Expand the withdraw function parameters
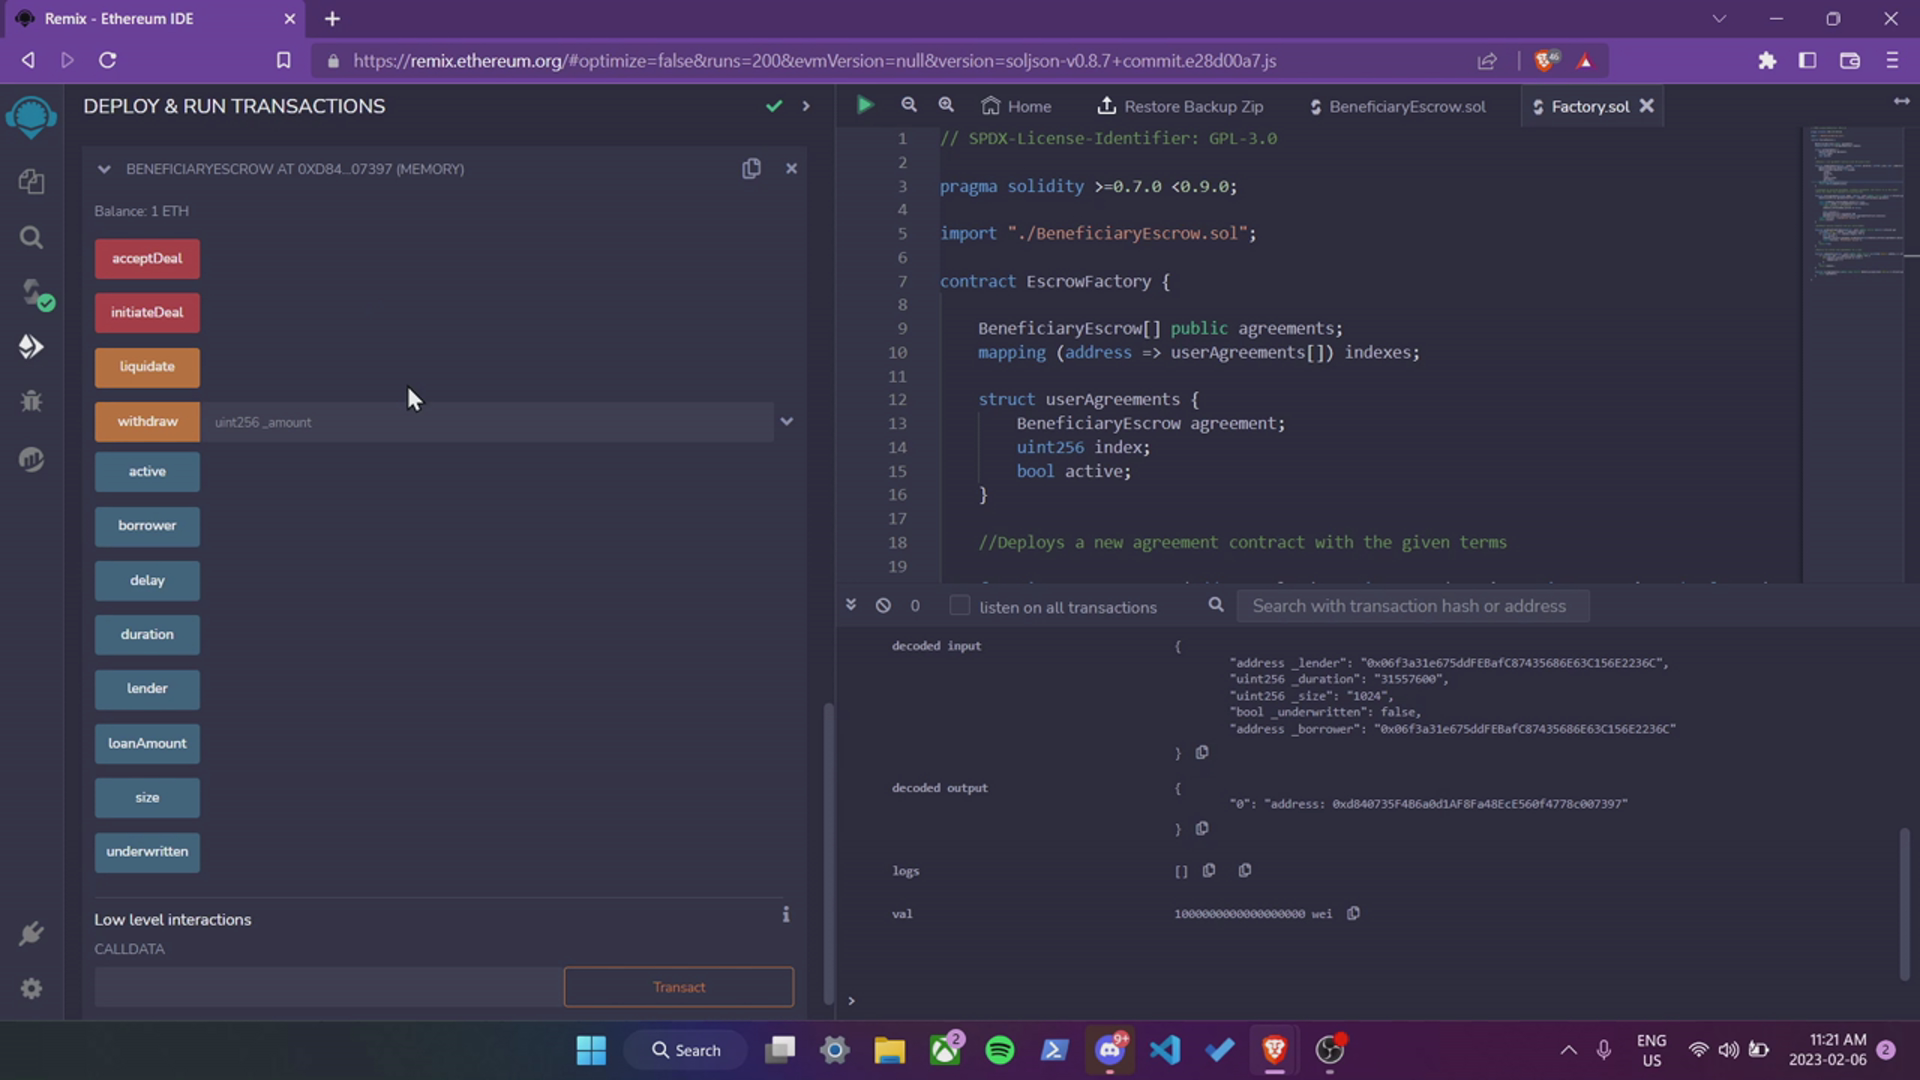1920x1080 pixels. pyautogui.click(x=787, y=421)
